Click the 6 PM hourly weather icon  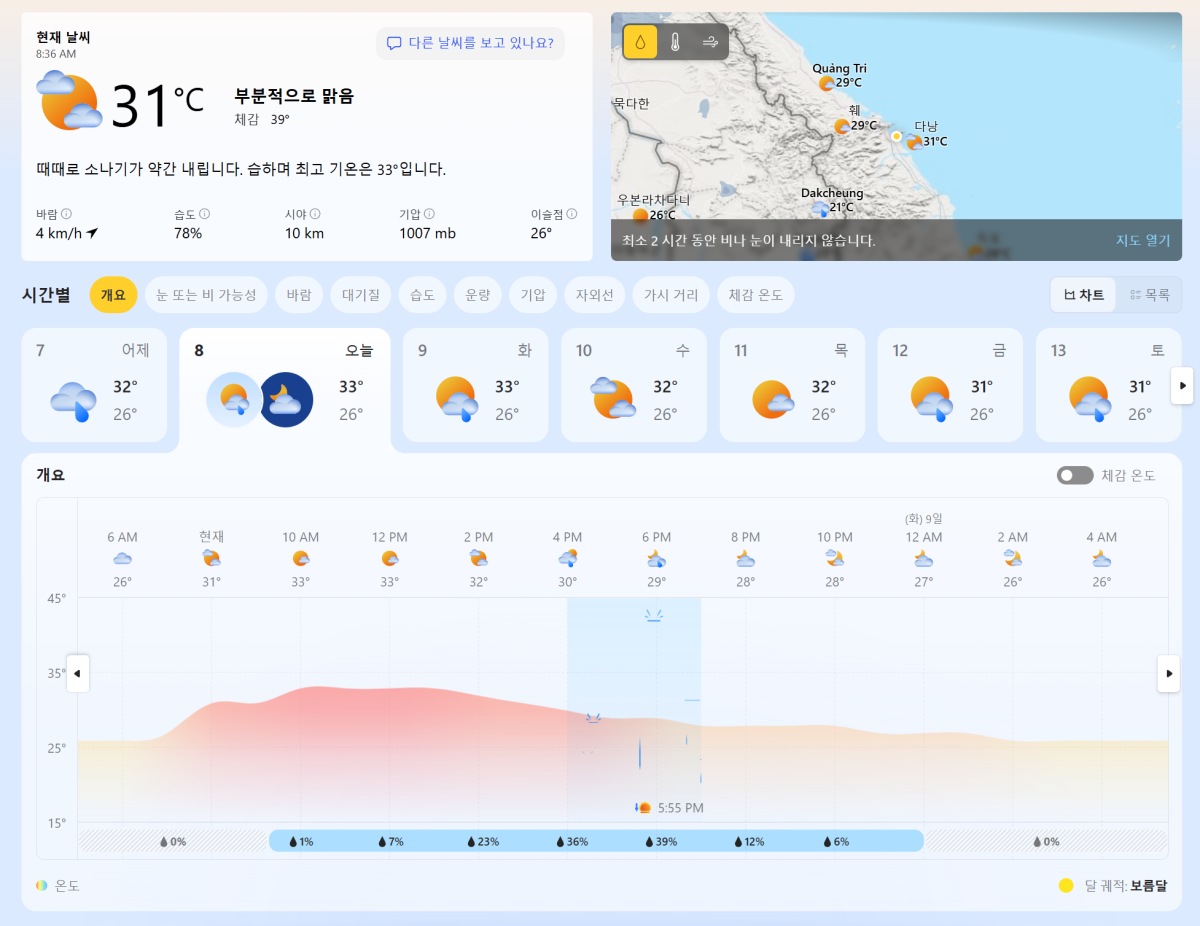[x=656, y=558]
